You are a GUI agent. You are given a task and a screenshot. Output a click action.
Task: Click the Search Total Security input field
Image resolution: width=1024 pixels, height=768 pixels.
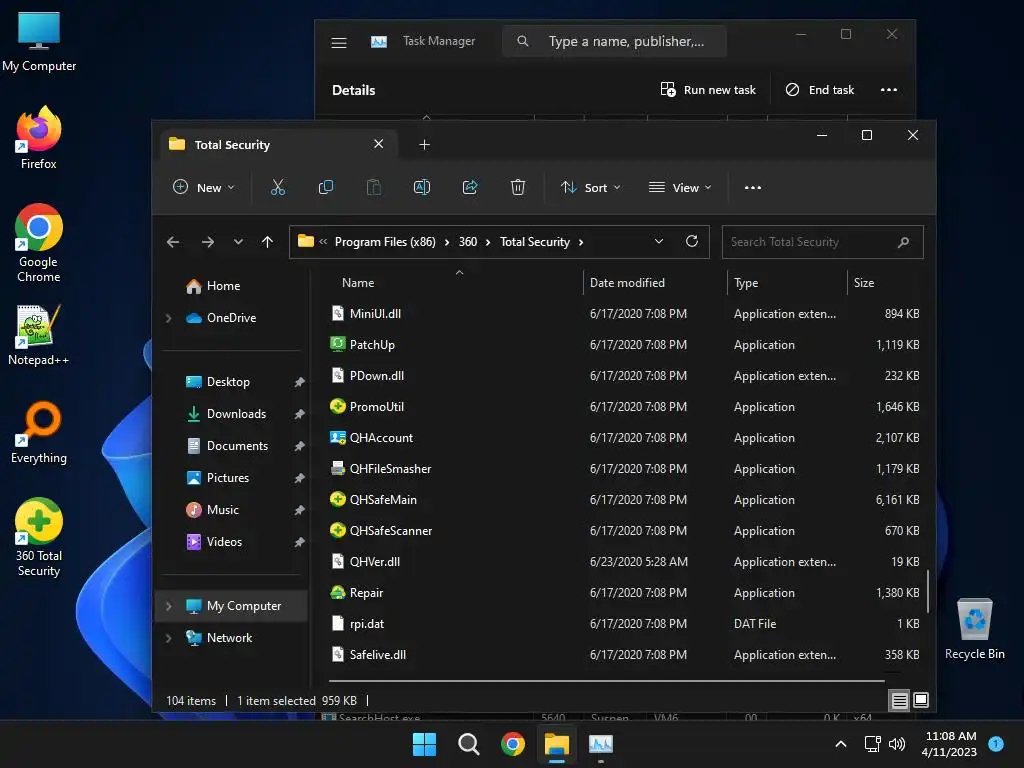point(822,242)
